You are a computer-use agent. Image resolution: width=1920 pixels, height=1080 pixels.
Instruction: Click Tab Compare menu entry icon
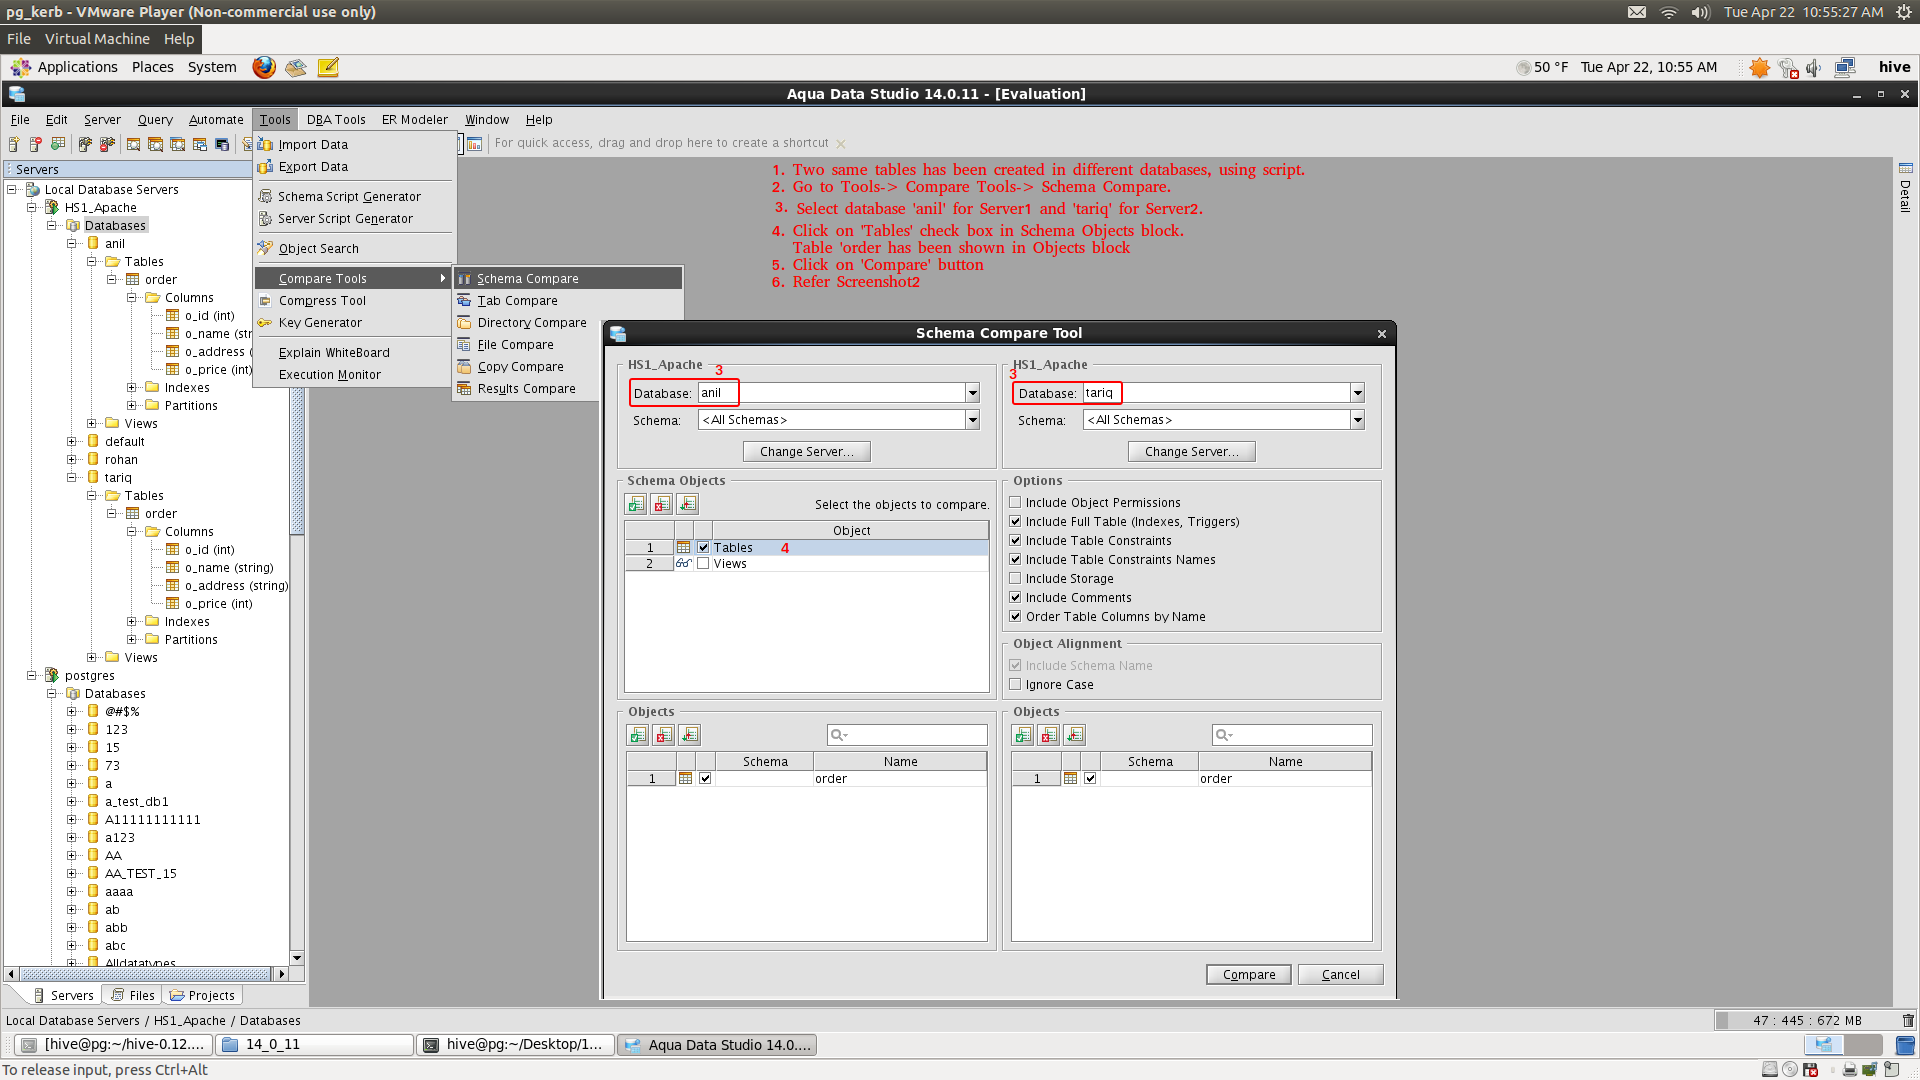coord(465,300)
